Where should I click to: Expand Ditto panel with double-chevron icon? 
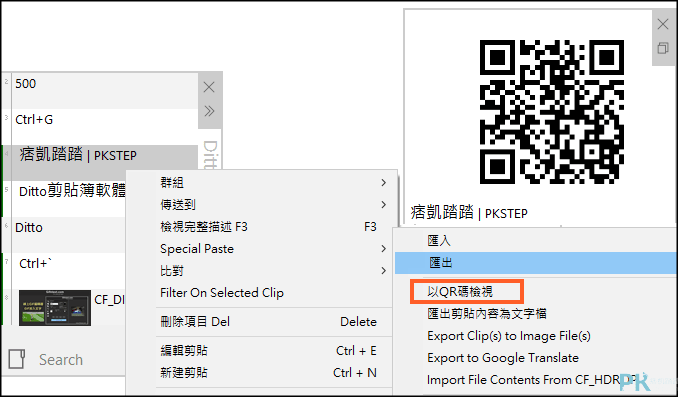click(209, 111)
